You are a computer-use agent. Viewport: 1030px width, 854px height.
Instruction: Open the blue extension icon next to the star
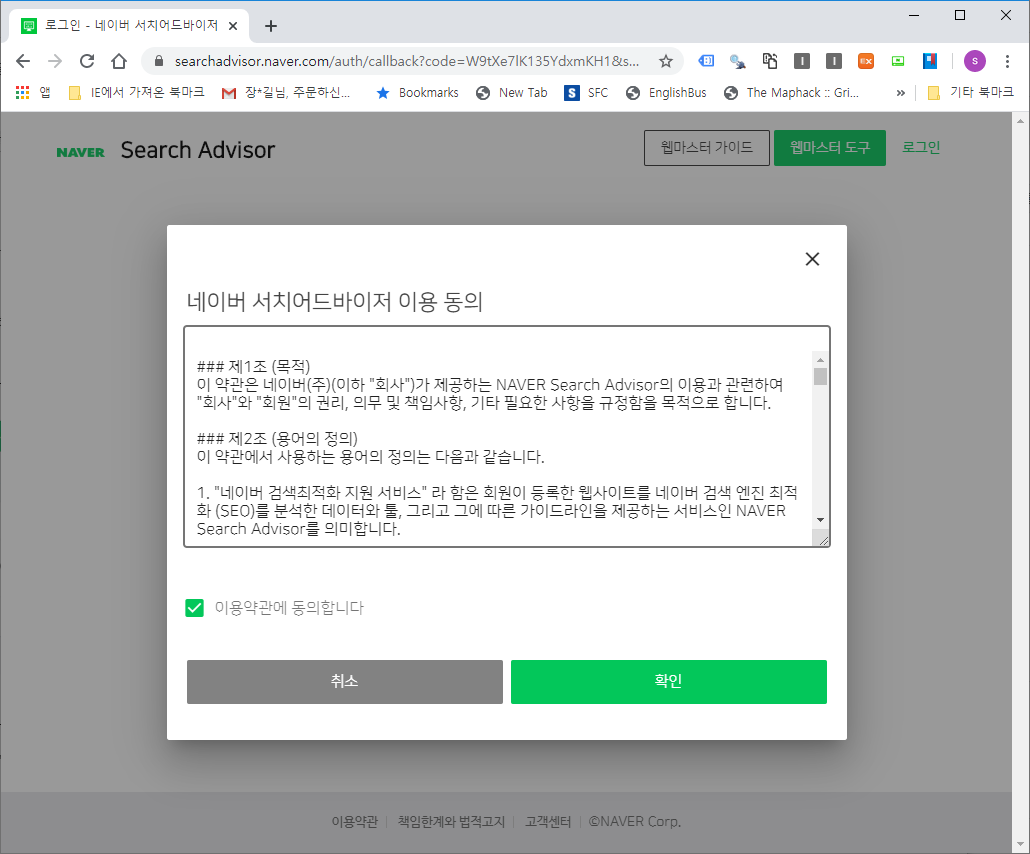pyautogui.click(x=706, y=61)
